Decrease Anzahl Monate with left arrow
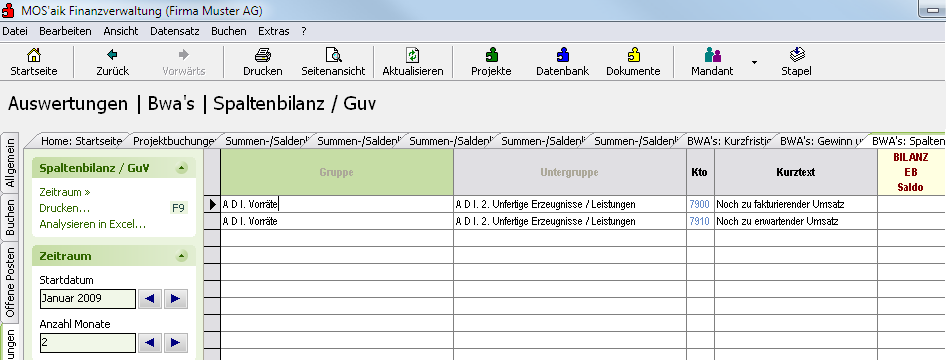Screen dimensions: 946x360 pos(150,343)
